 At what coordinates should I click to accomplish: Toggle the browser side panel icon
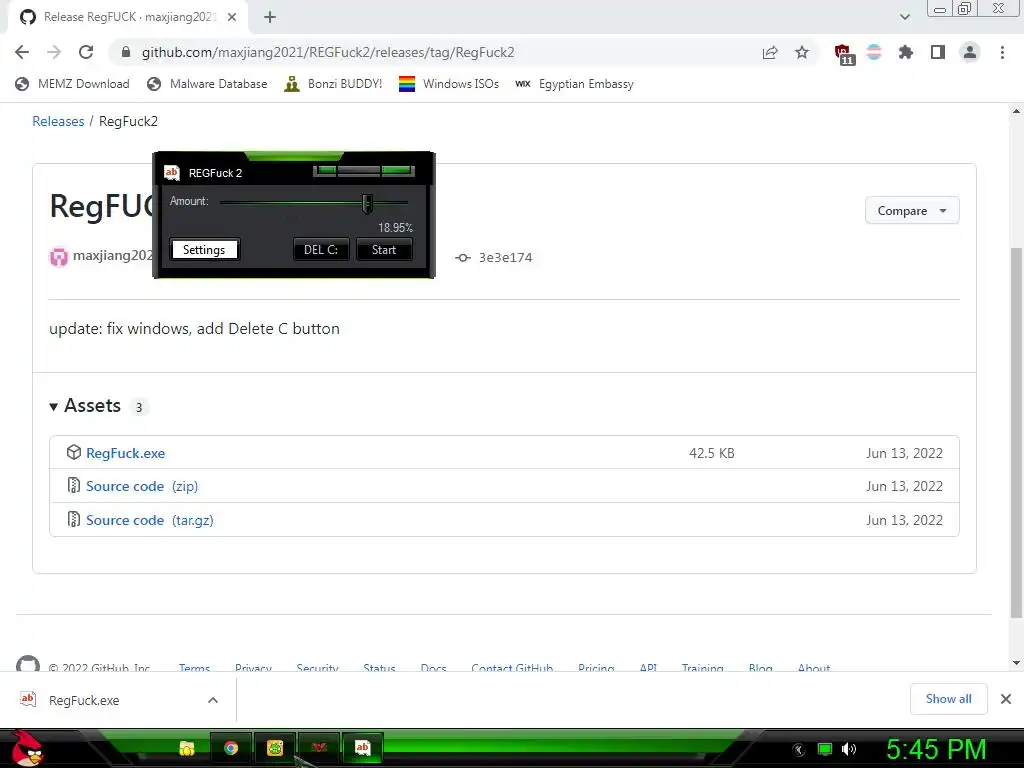(x=938, y=52)
